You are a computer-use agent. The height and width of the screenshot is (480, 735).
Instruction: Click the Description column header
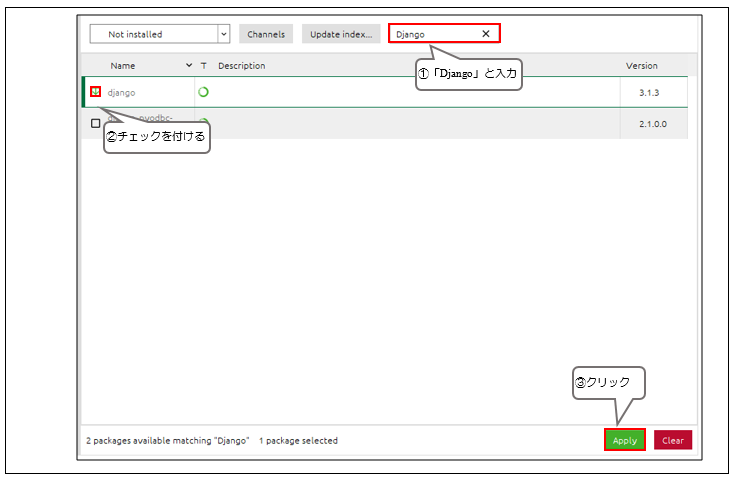tap(241, 66)
